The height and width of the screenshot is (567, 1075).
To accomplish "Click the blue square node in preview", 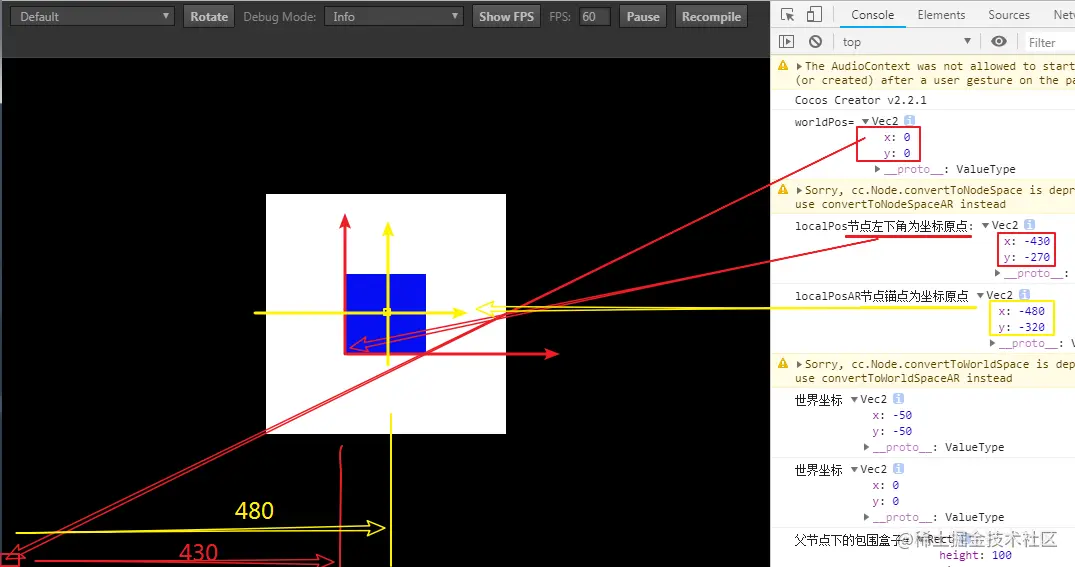I will click(x=386, y=313).
